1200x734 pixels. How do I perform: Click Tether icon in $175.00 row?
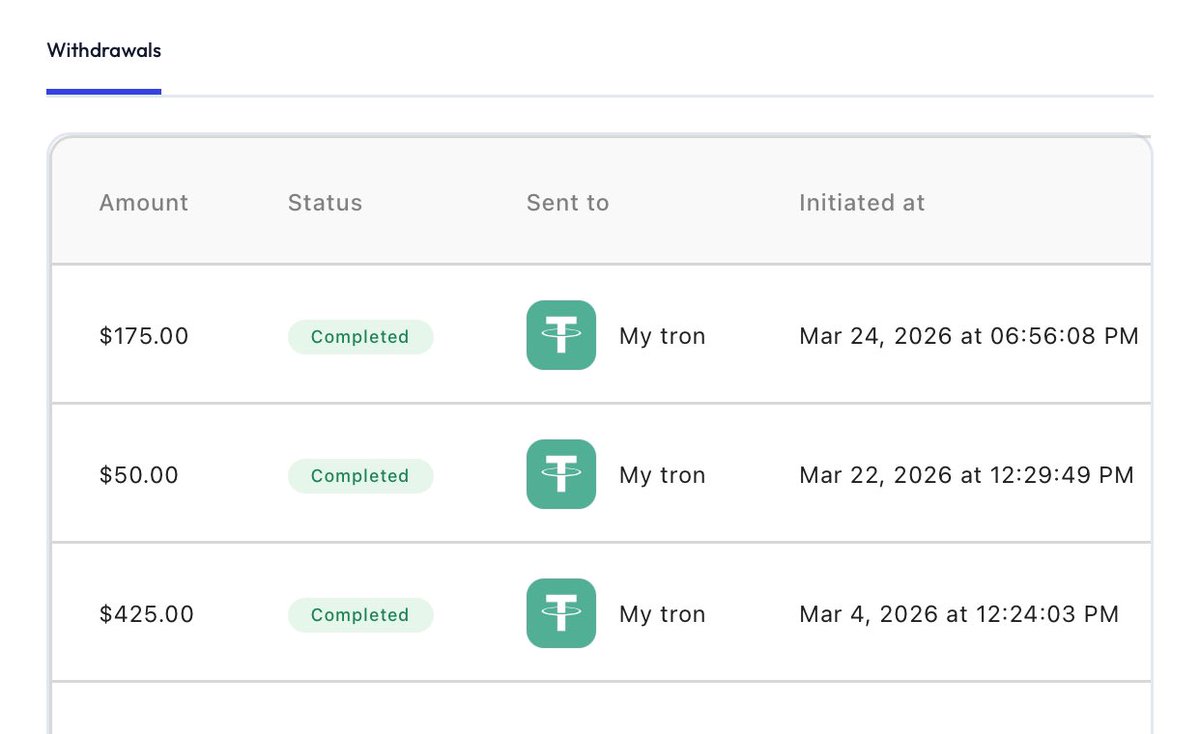(561, 335)
